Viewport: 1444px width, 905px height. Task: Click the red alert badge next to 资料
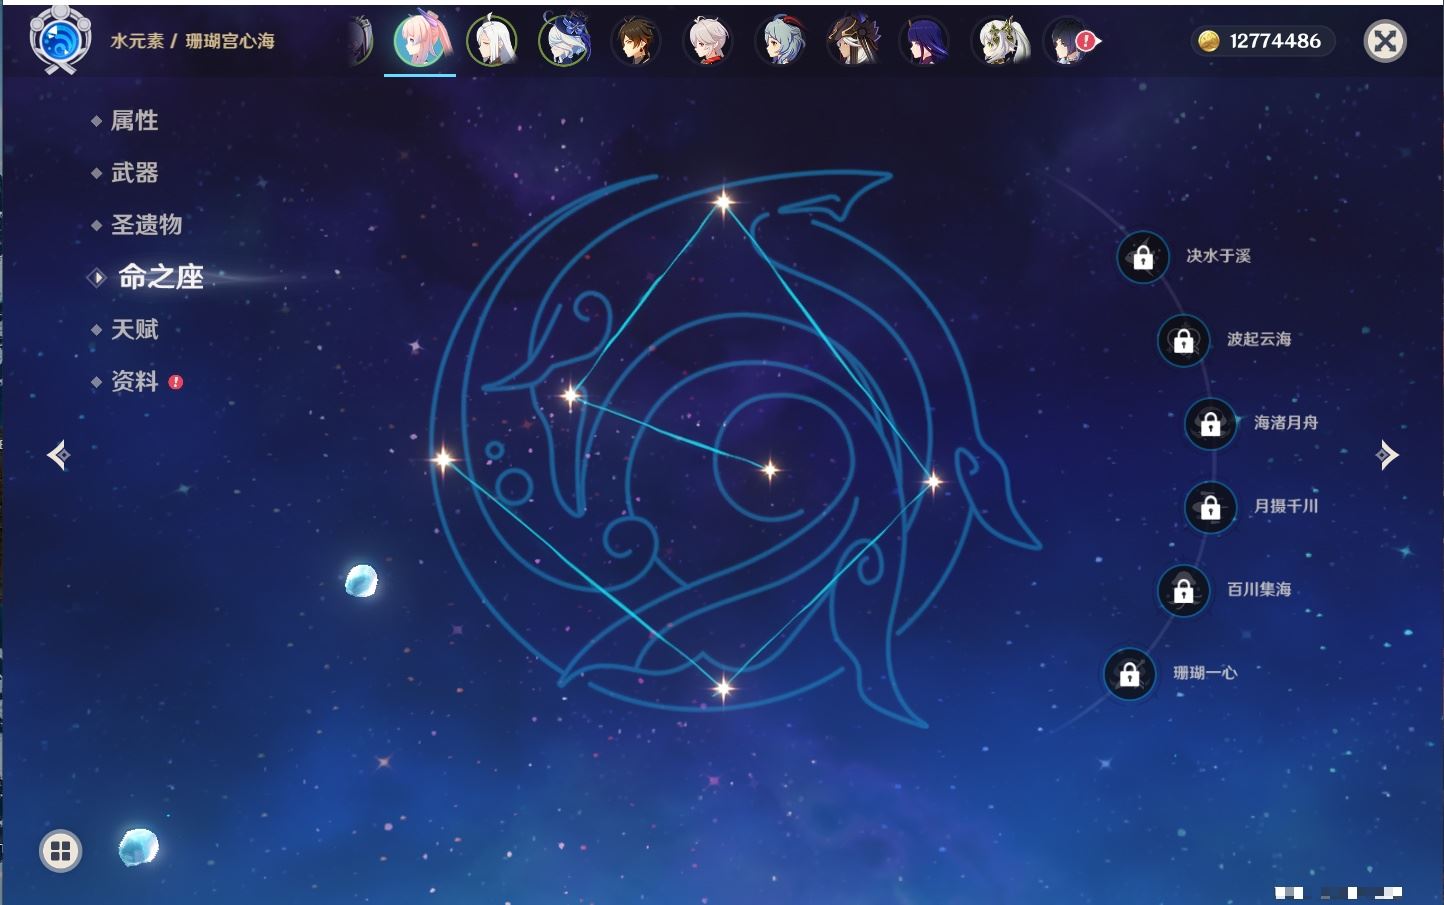click(176, 382)
